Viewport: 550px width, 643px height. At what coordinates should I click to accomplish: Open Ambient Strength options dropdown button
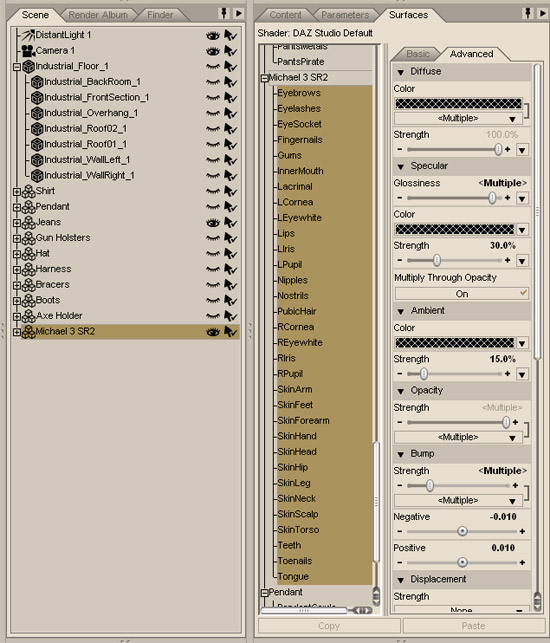point(522,374)
